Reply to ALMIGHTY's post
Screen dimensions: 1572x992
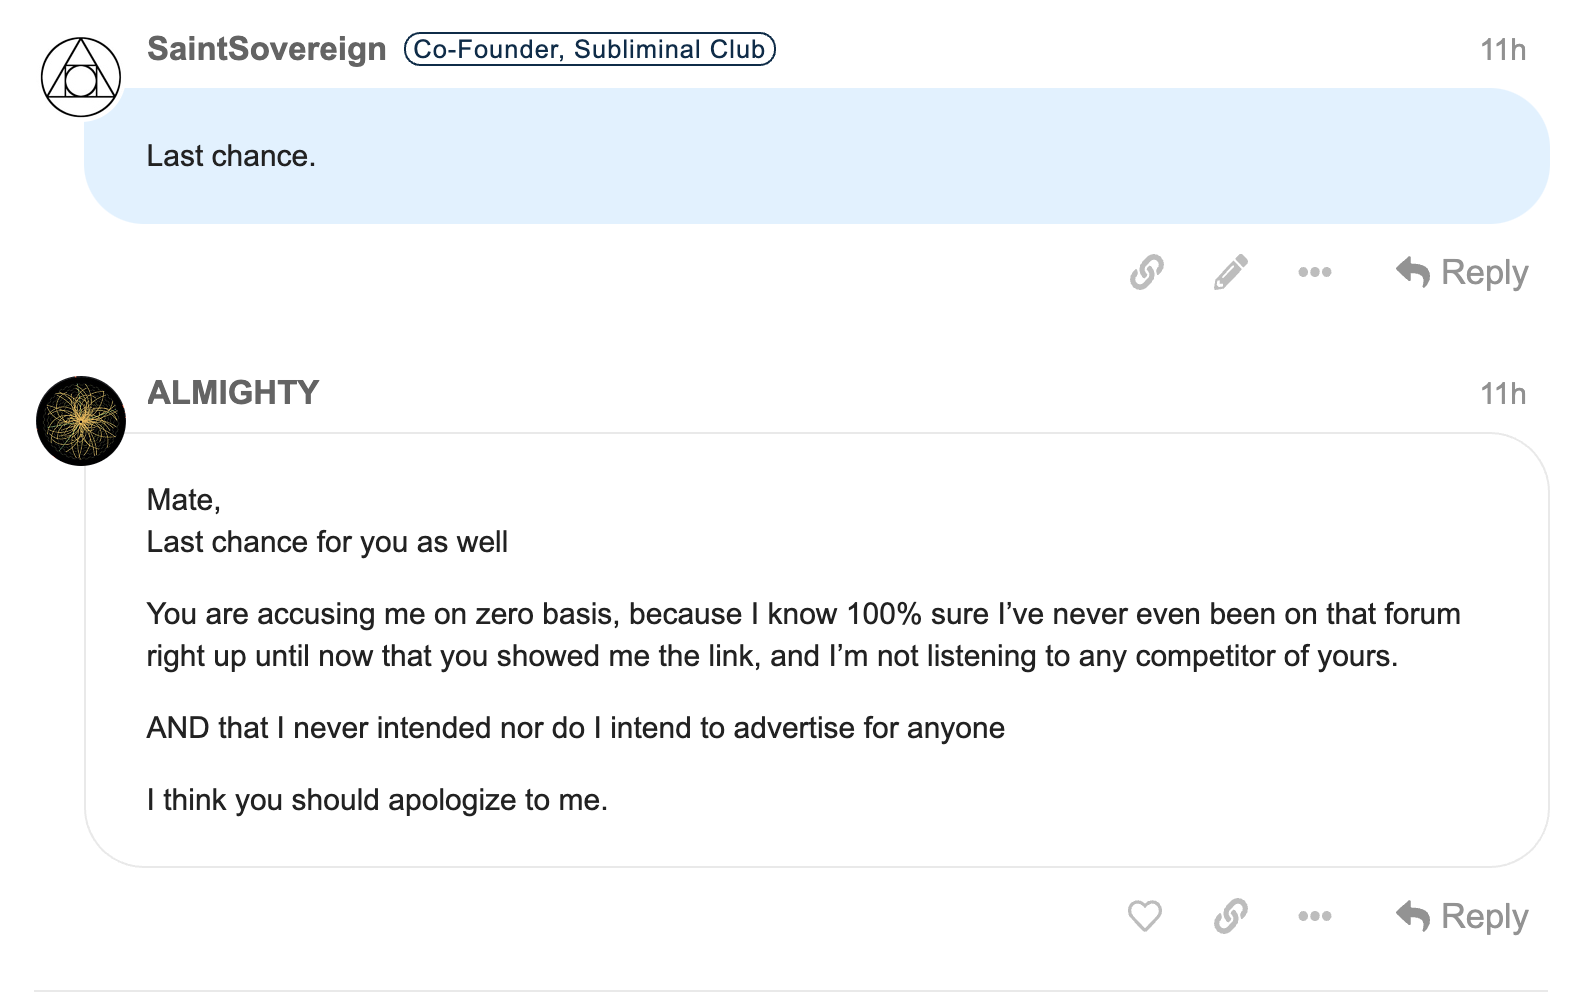(1462, 916)
